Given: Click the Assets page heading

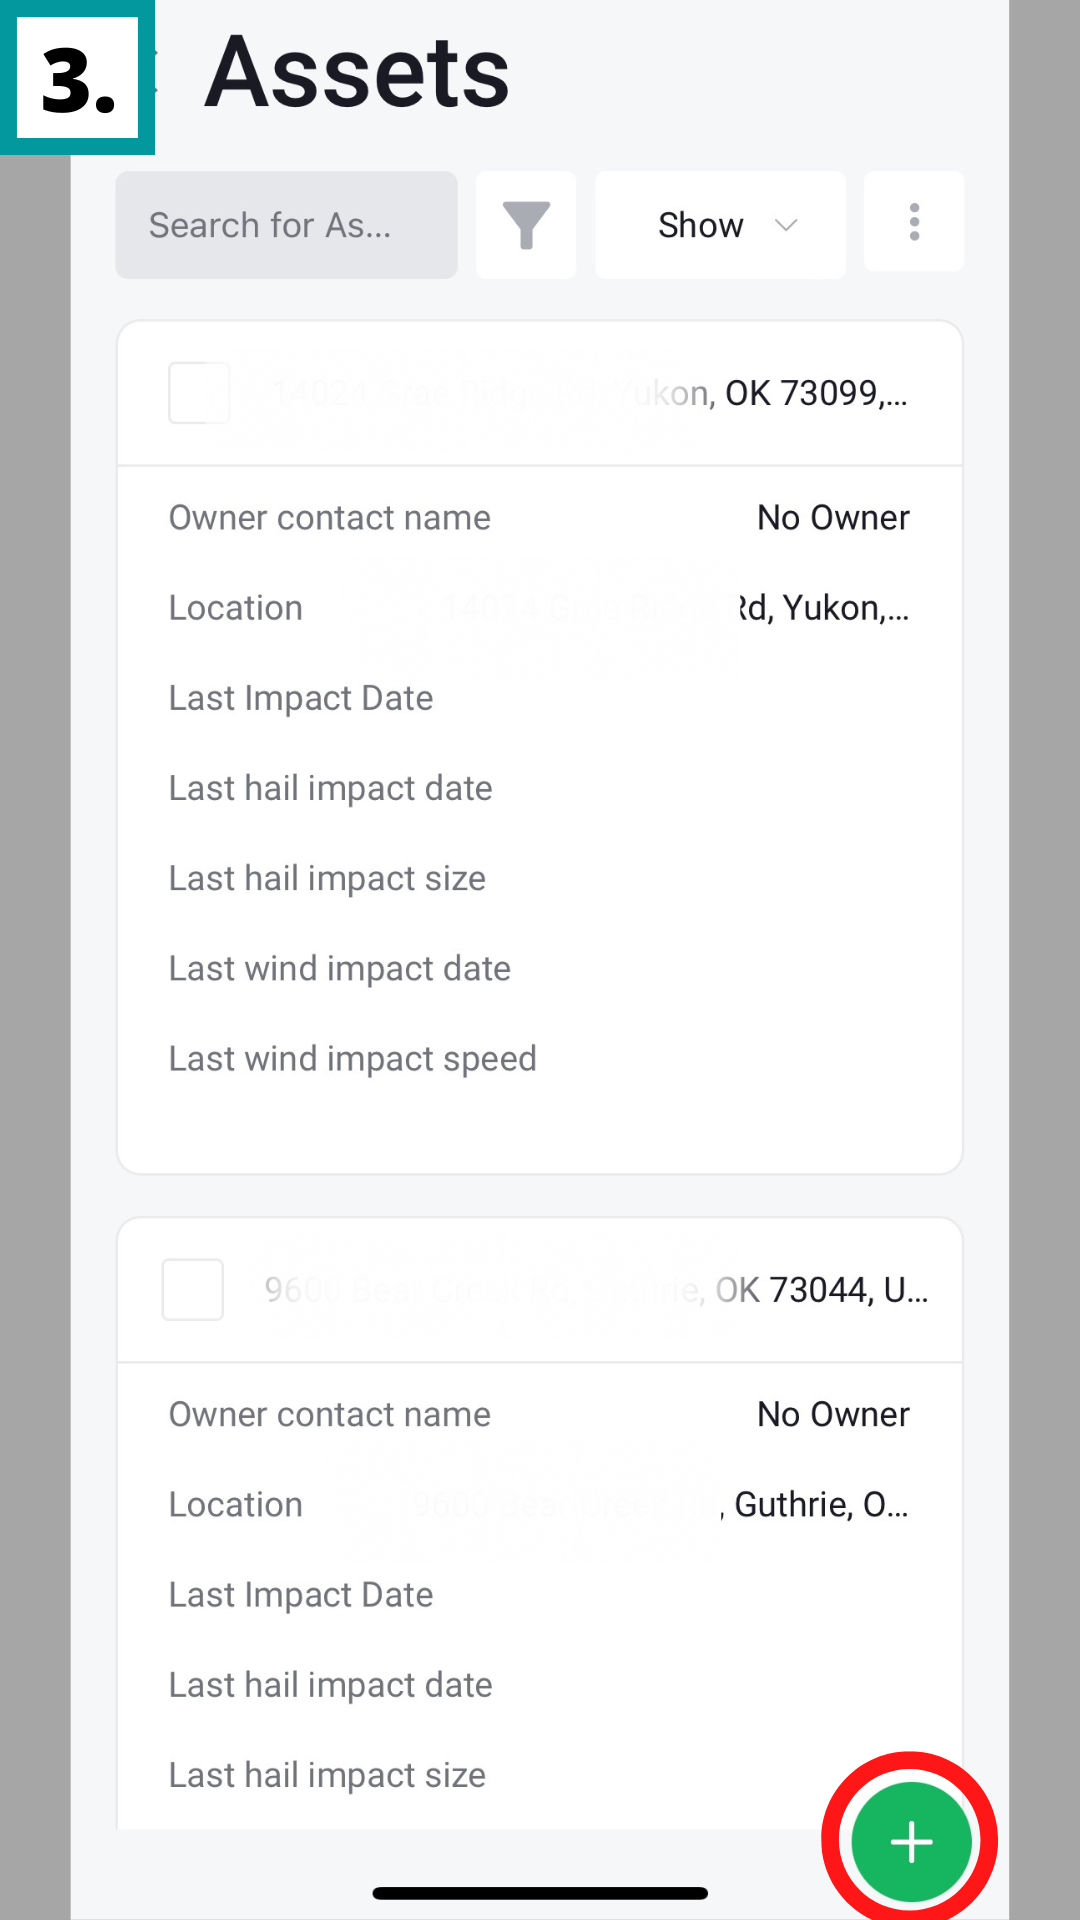Looking at the screenshot, I should pos(357,72).
